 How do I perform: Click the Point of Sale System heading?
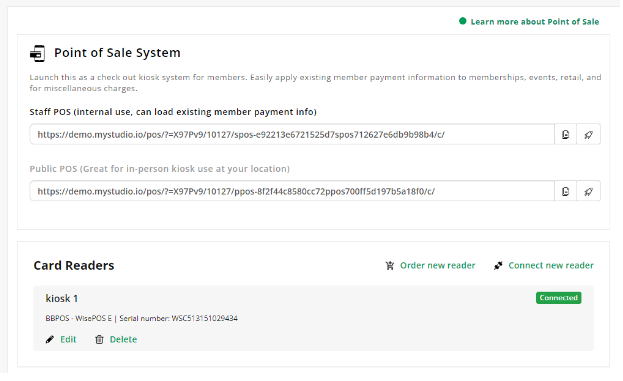[117, 53]
